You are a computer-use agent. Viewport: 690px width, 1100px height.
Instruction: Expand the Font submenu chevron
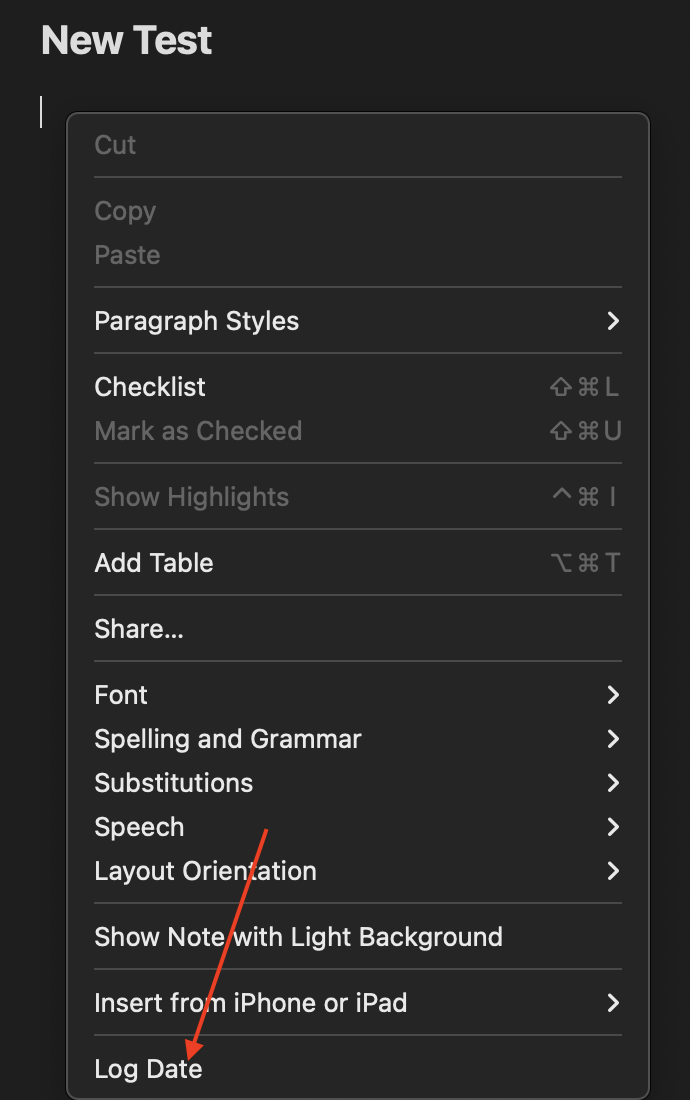pyautogui.click(x=613, y=695)
